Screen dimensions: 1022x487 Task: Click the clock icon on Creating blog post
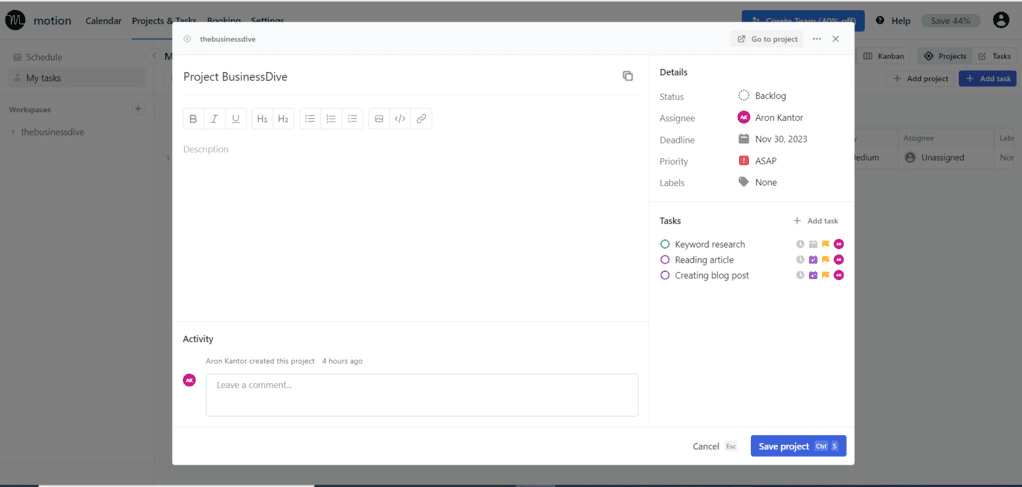coord(800,276)
